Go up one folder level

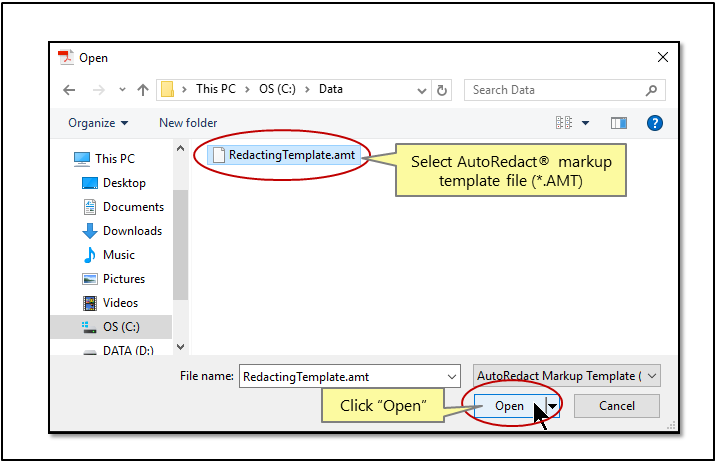[x=143, y=90]
